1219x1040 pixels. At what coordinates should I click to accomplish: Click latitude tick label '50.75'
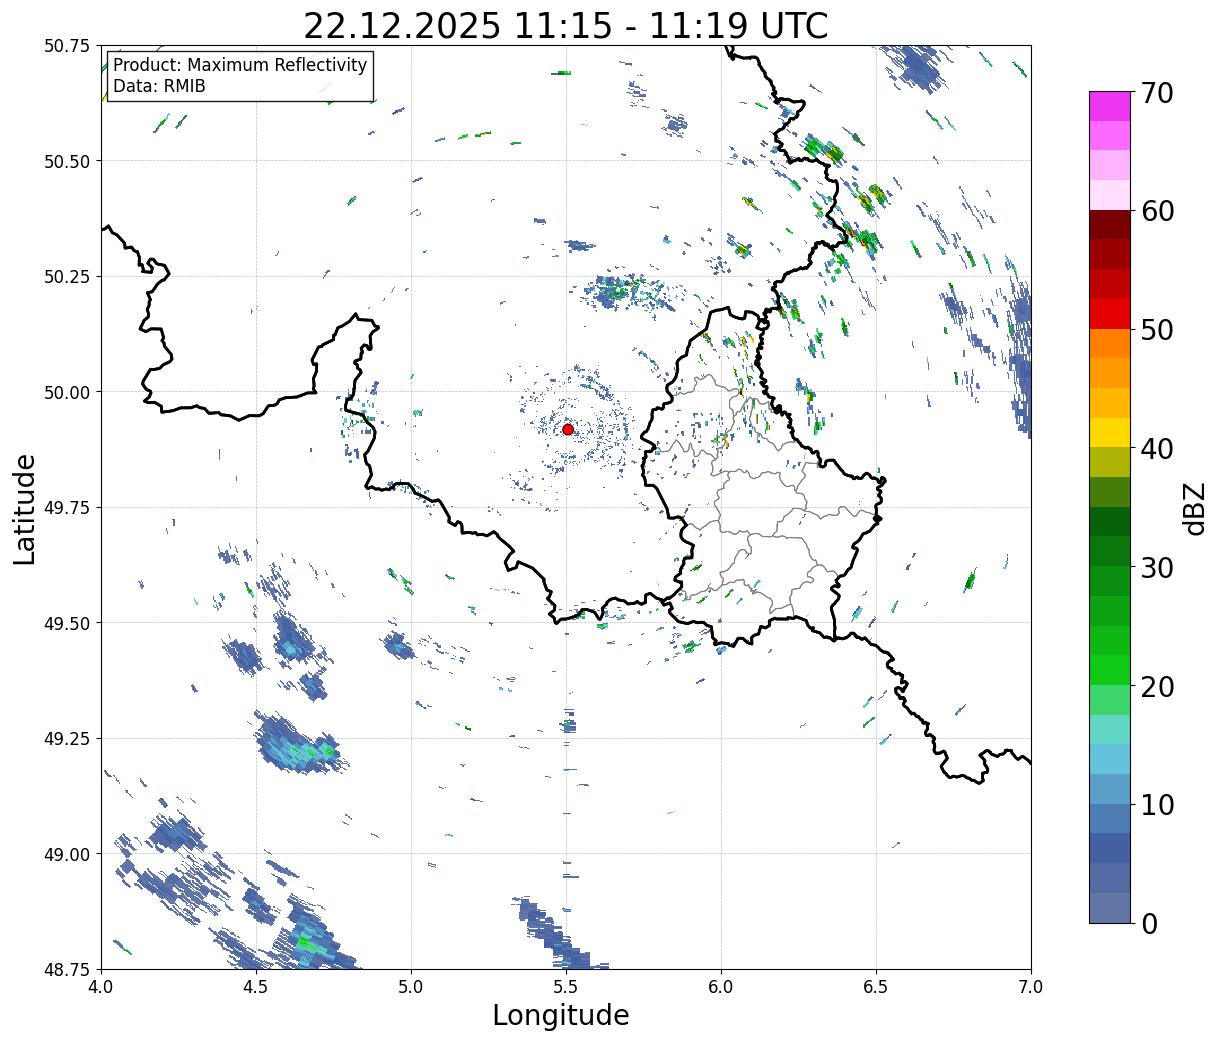(x=66, y=46)
